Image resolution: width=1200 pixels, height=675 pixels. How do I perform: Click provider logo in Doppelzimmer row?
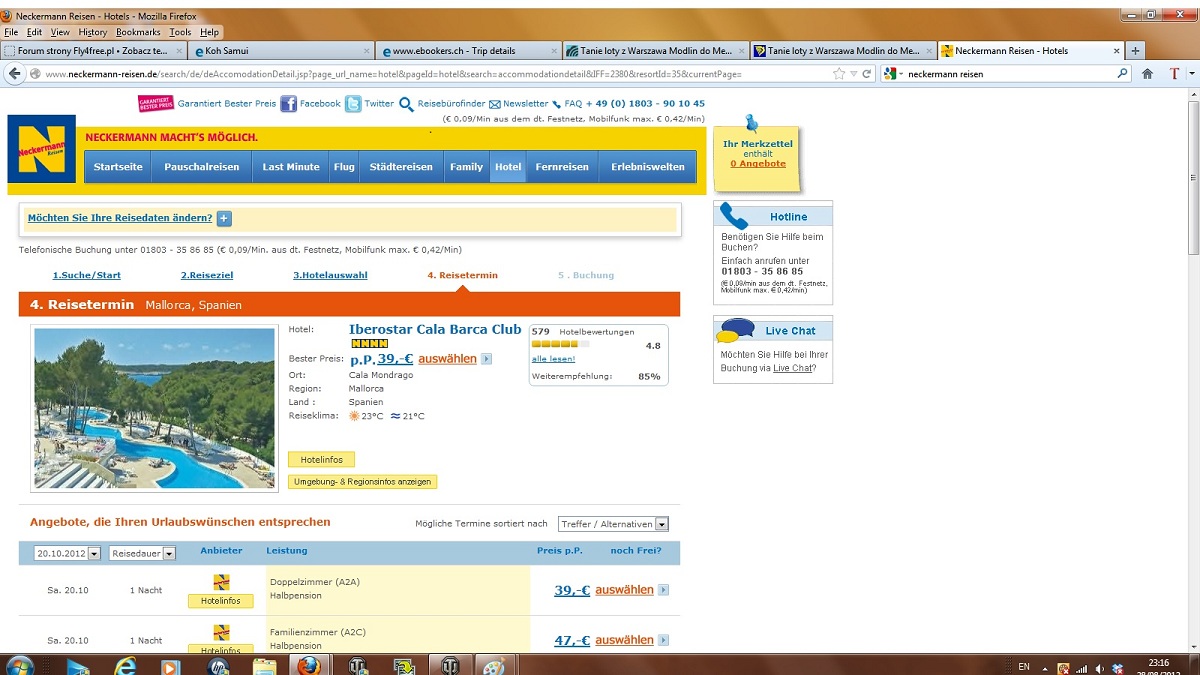click(x=221, y=582)
